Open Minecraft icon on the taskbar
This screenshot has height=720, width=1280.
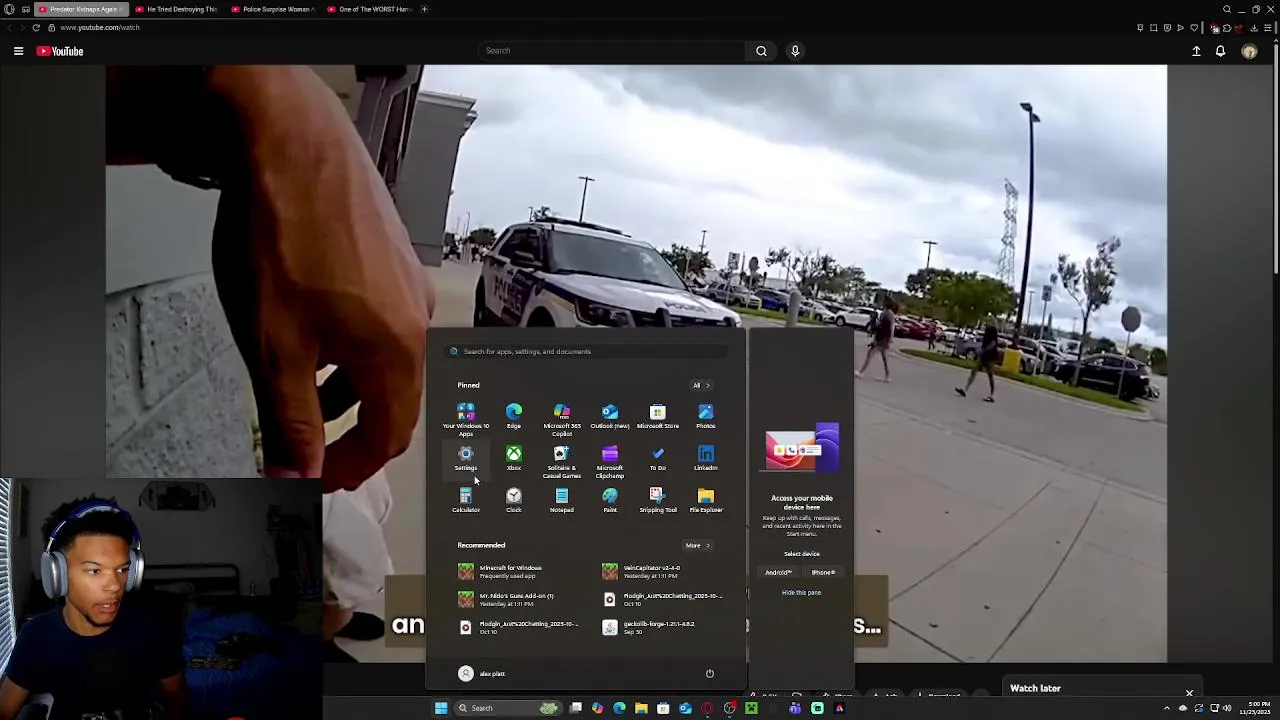(x=751, y=708)
